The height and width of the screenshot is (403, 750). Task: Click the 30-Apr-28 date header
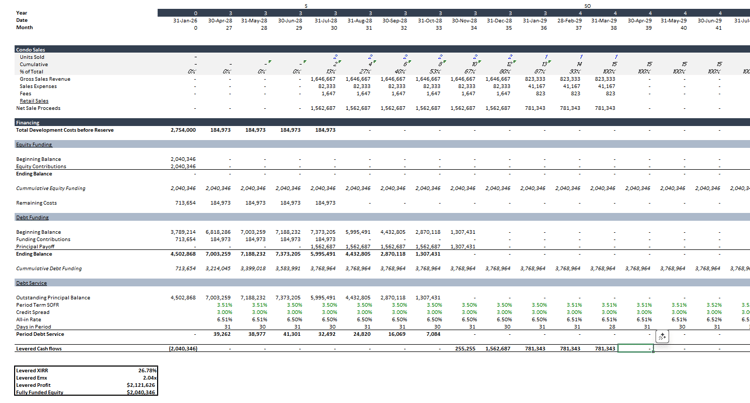pyautogui.click(x=220, y=21)
